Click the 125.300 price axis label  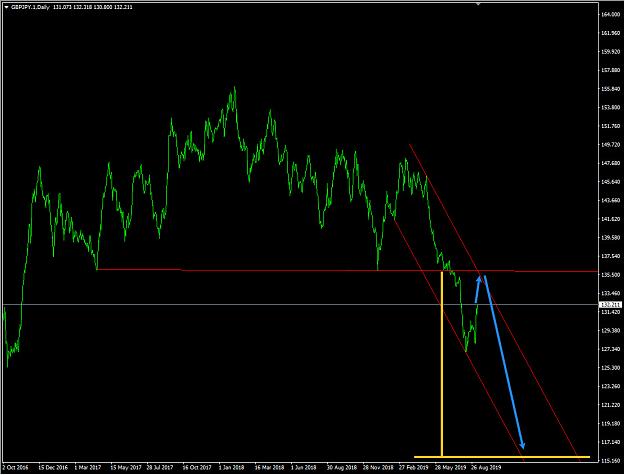610,367
